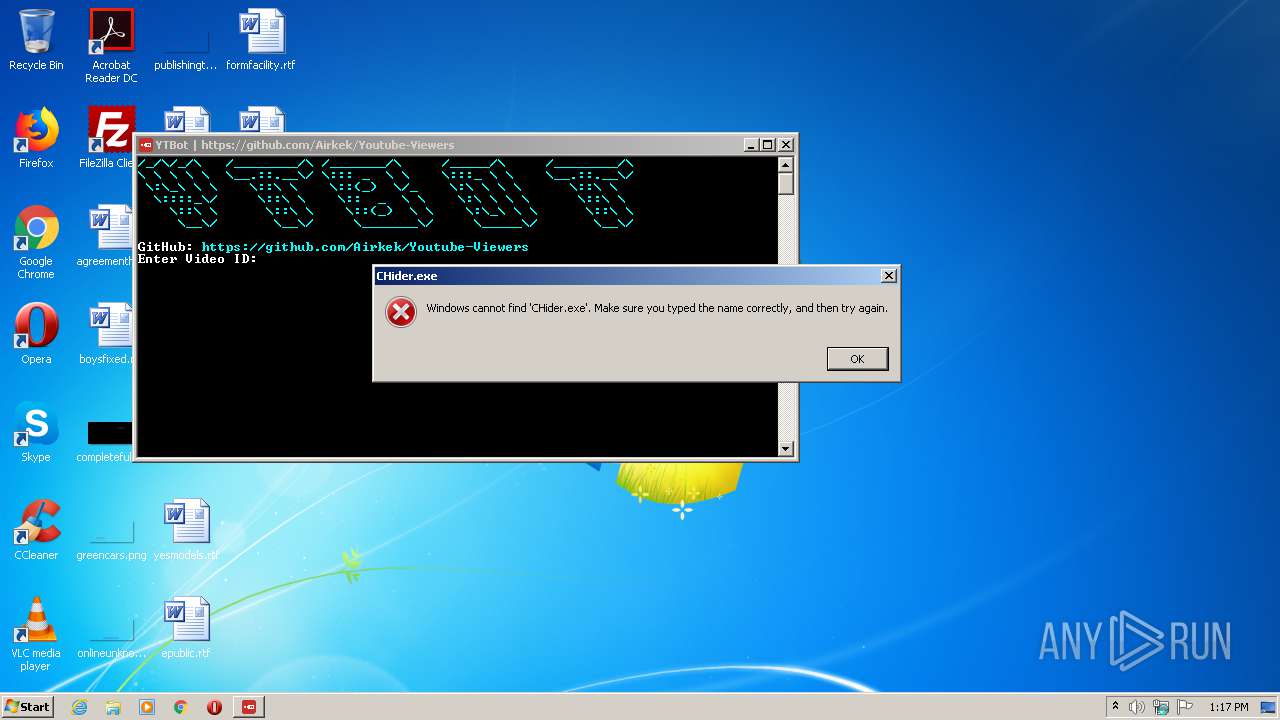Click the Show desktop button
1280x720 pixels.
[1270, 707]
